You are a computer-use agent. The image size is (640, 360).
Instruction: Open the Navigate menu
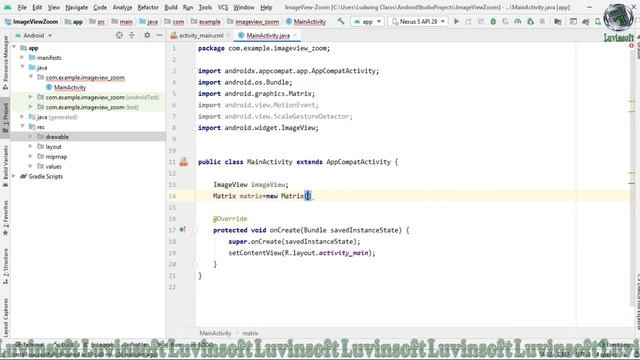point(76,7)
